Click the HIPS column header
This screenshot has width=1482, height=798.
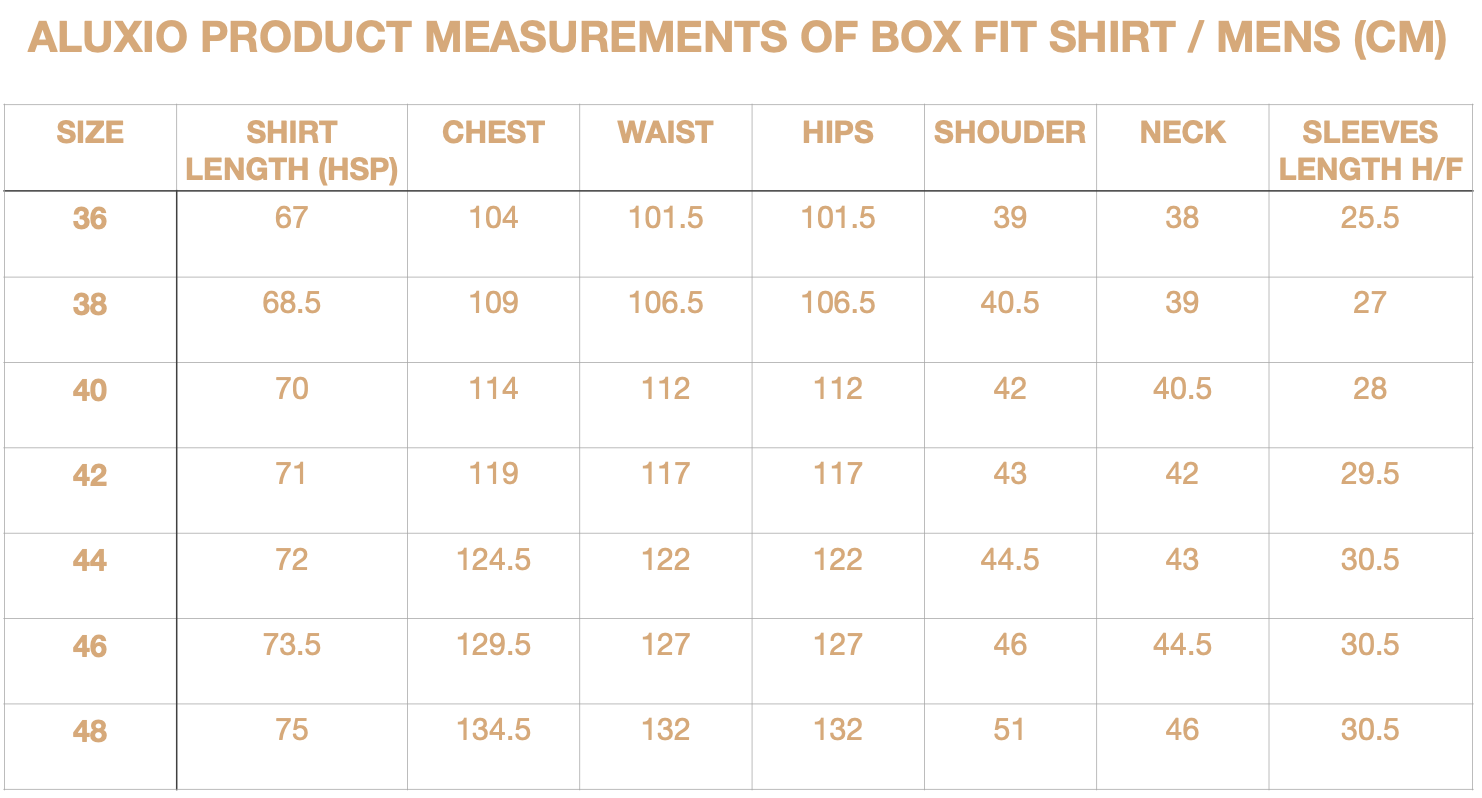tap(838, 133)
